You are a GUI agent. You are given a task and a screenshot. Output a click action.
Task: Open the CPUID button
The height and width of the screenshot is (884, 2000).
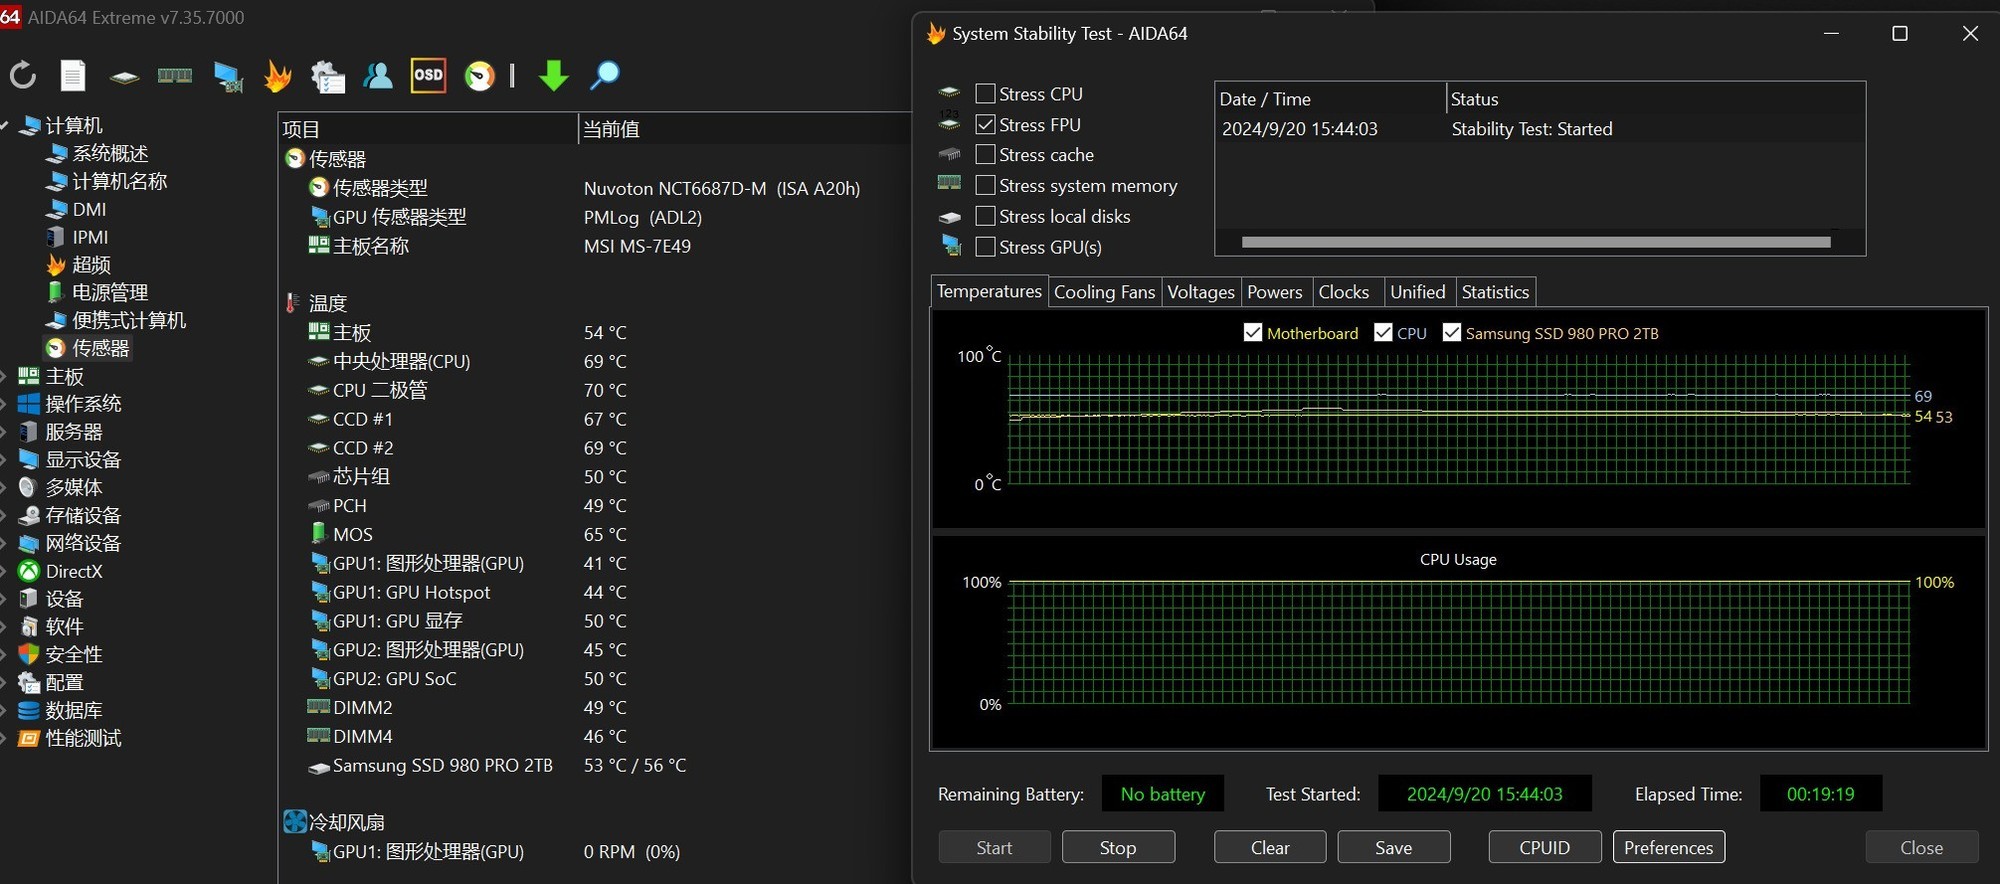[x=1545, y=847]
